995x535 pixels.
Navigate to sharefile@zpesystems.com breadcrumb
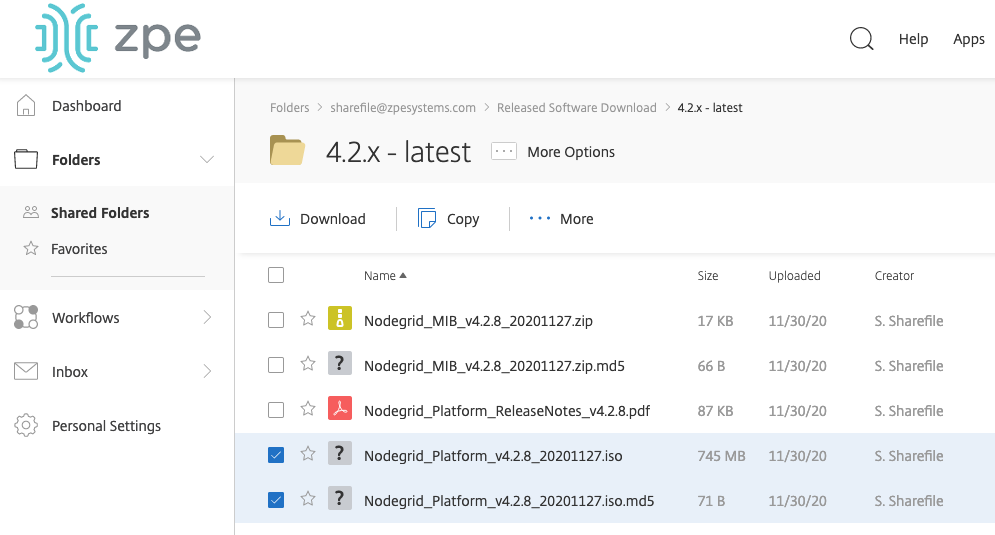coord(403,108)
